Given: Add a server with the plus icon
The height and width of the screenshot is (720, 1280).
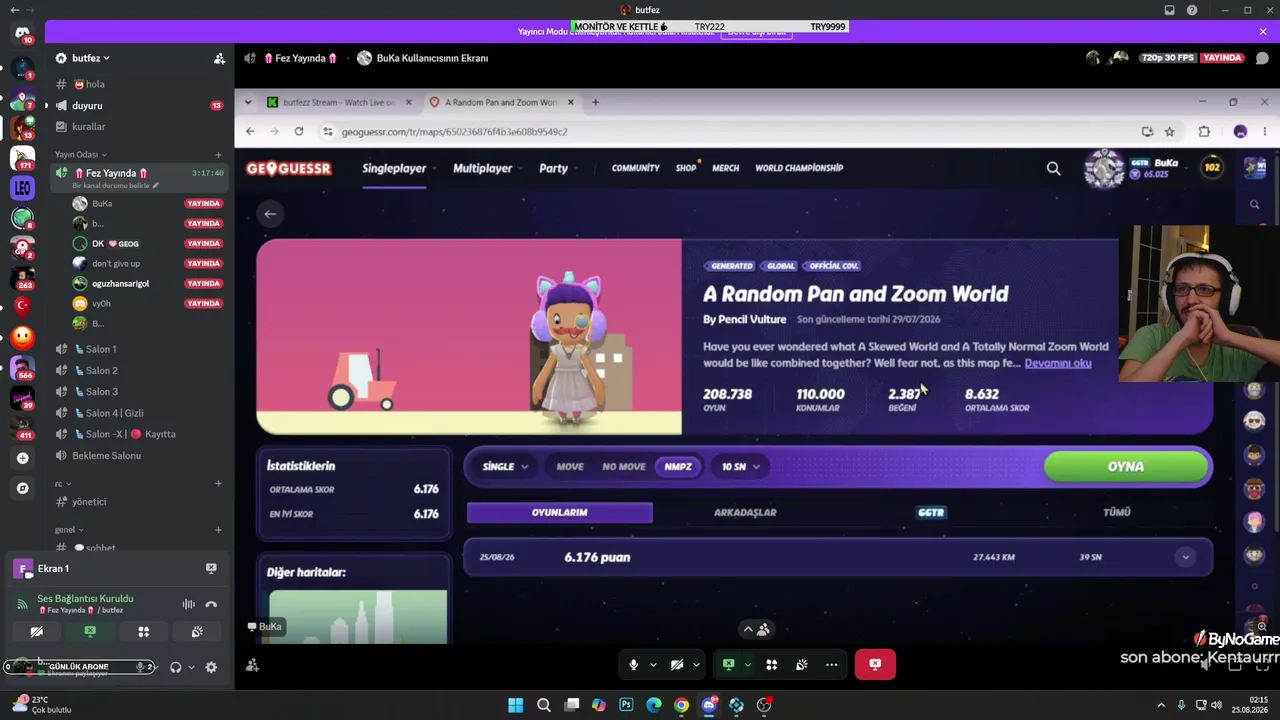Looking at the screenshot, I should point(22,458).
